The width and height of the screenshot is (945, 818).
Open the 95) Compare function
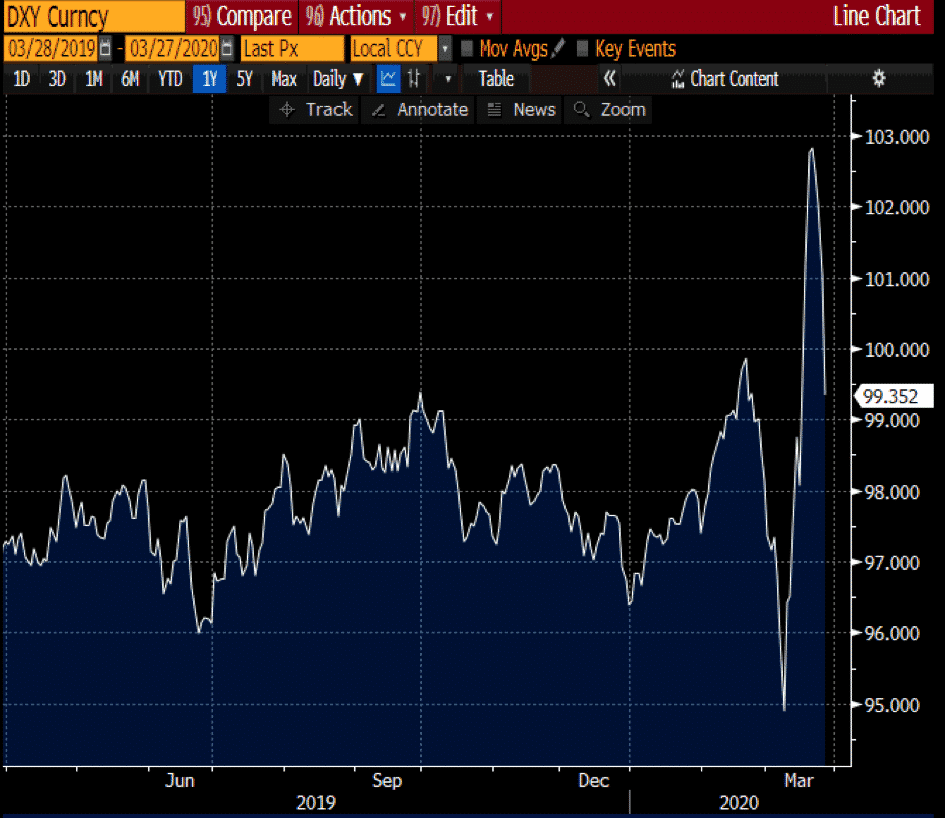(x=242, y=16)
